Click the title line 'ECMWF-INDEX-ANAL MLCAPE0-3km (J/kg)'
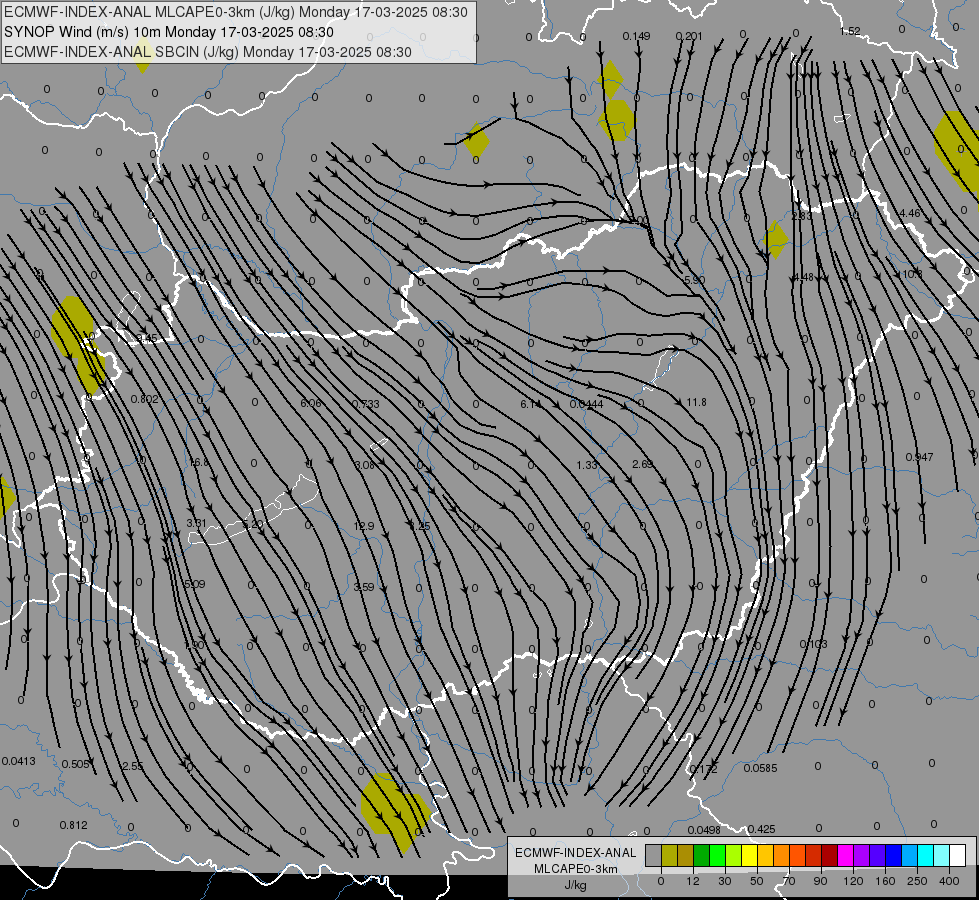This screenshot has height=900, width=979. click(235, 12)
